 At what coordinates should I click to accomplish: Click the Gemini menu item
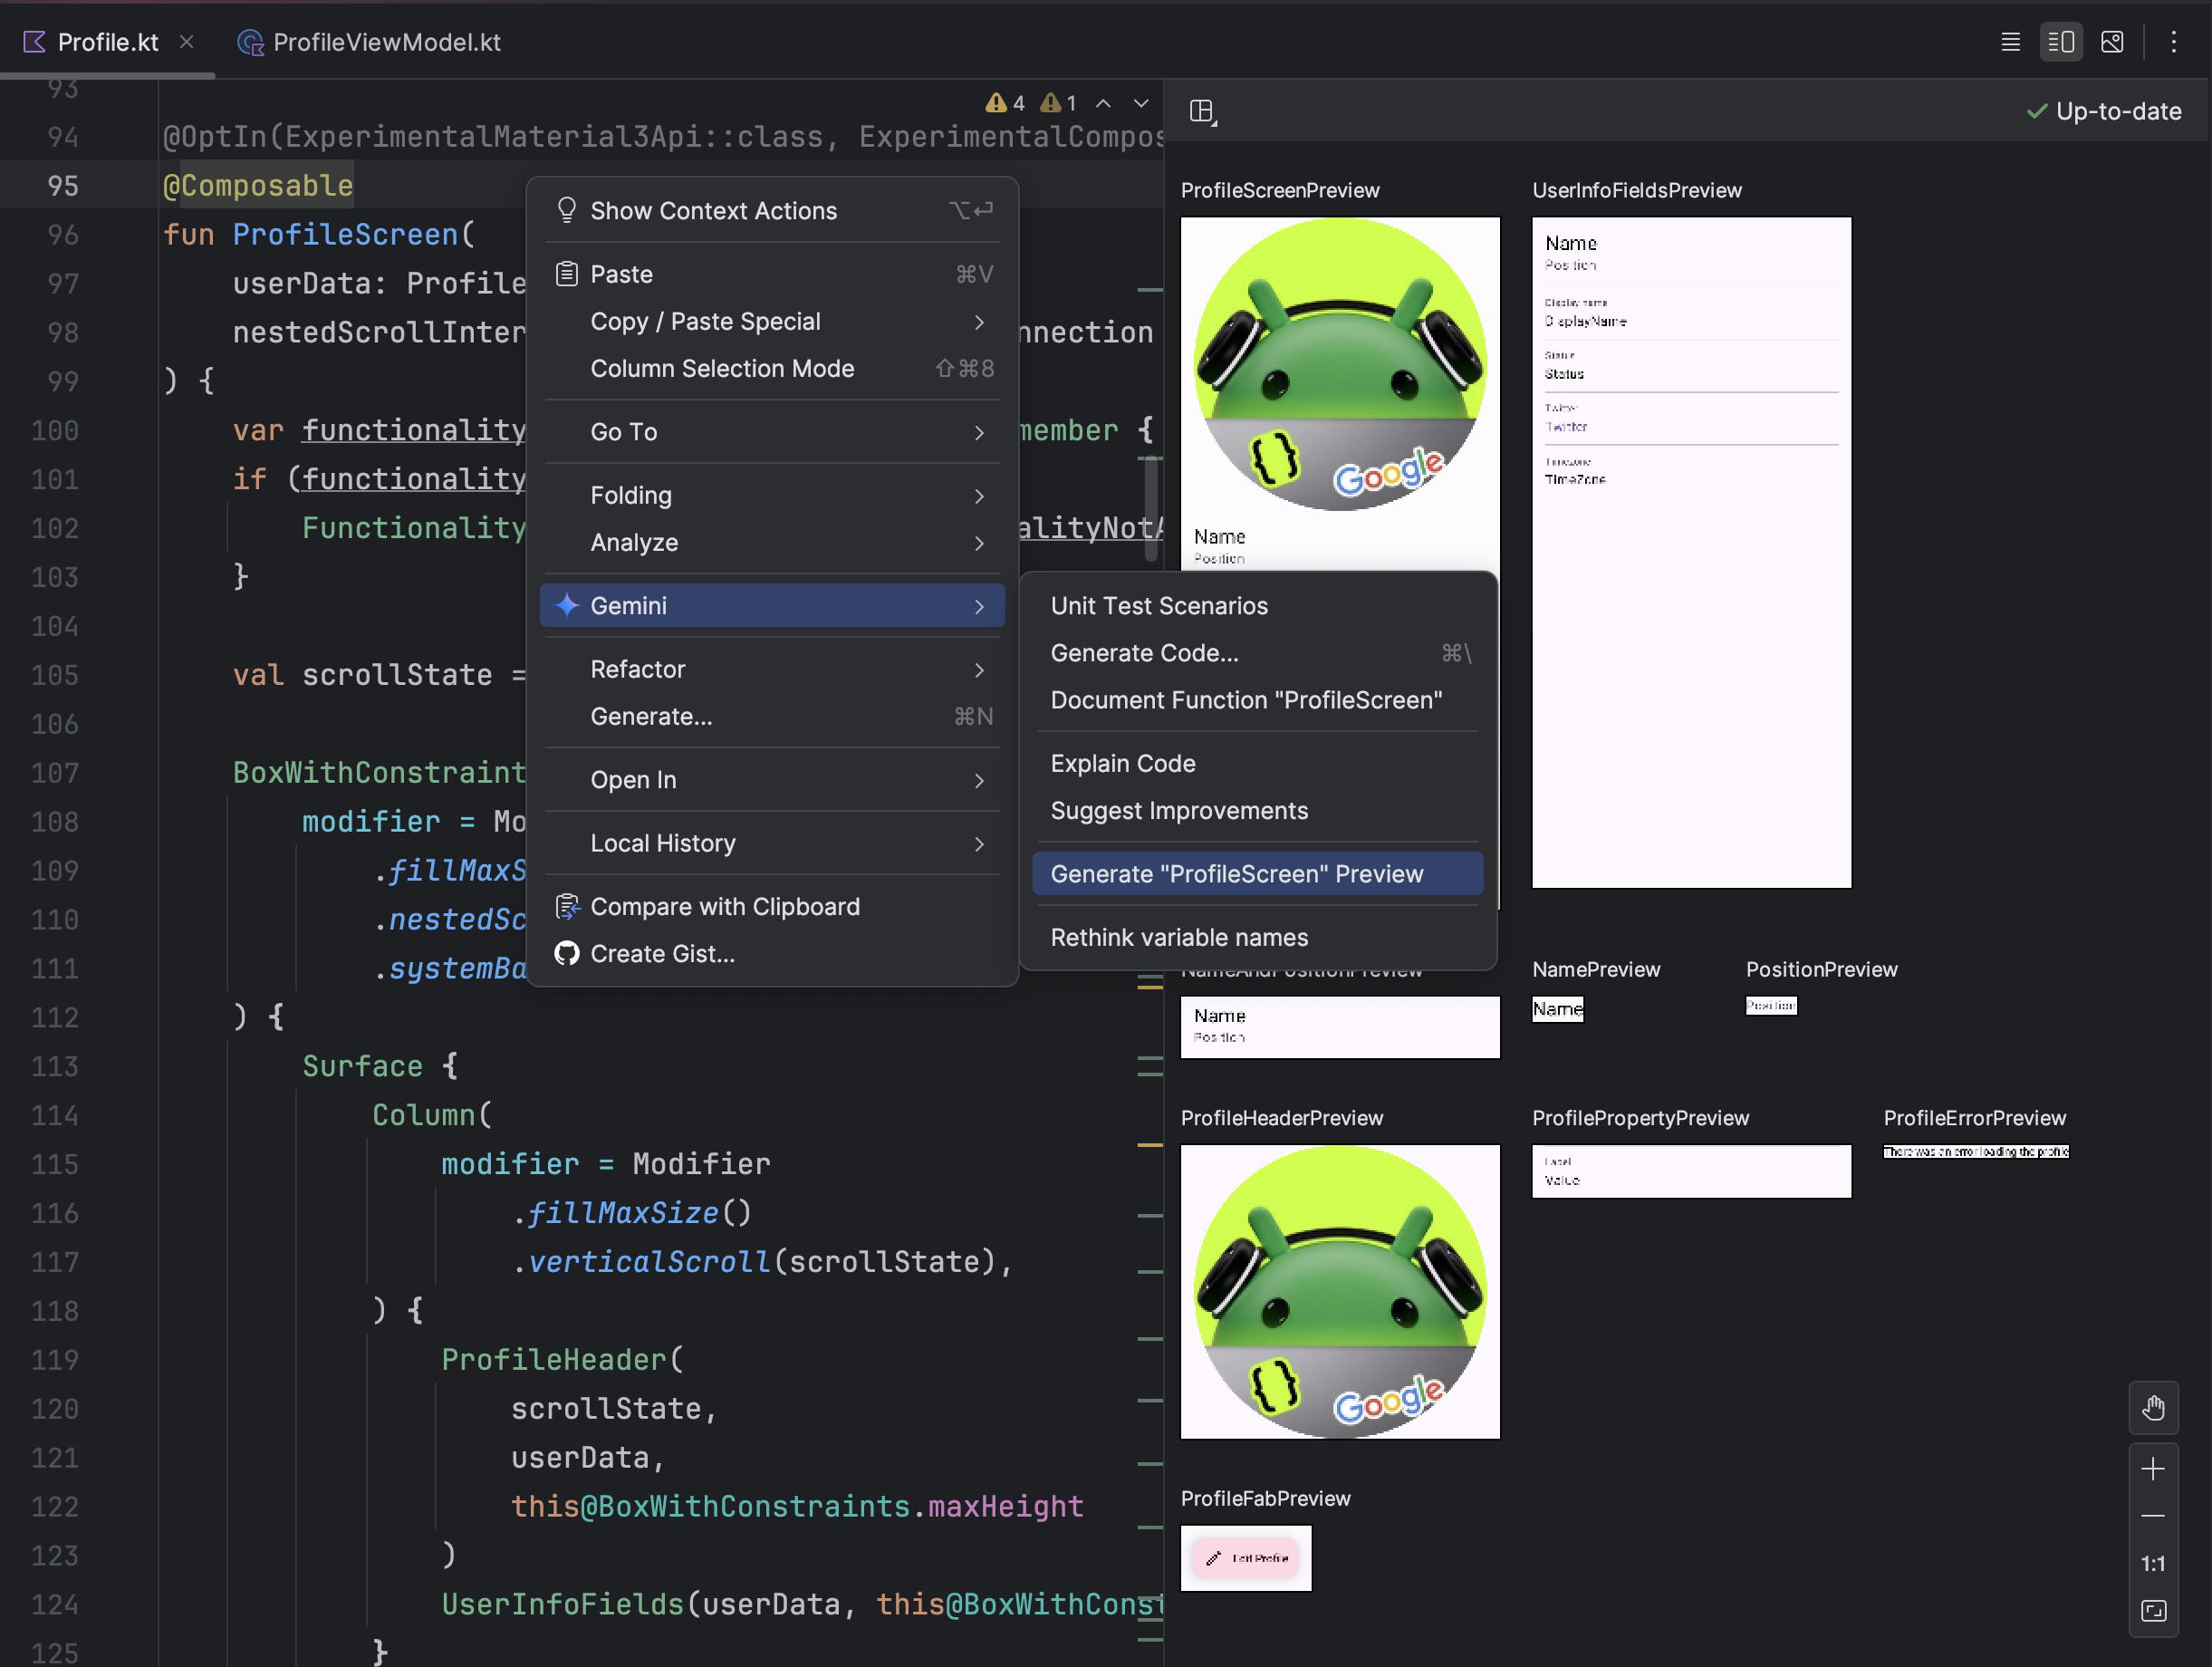pyautogui.click(x=777, y=606)
